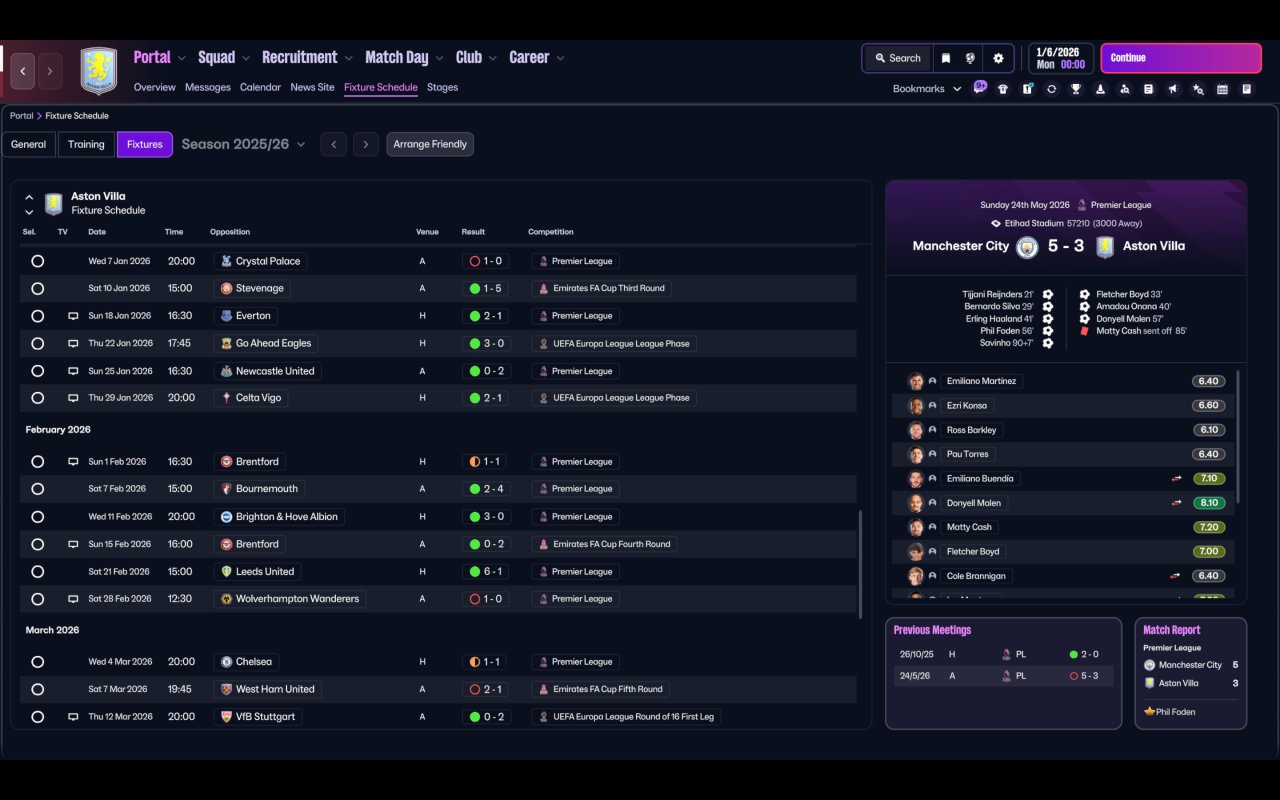1280x800 pixels.
Task: Select the Leeds United fixture radio button
Action: [x=37, y=572]
